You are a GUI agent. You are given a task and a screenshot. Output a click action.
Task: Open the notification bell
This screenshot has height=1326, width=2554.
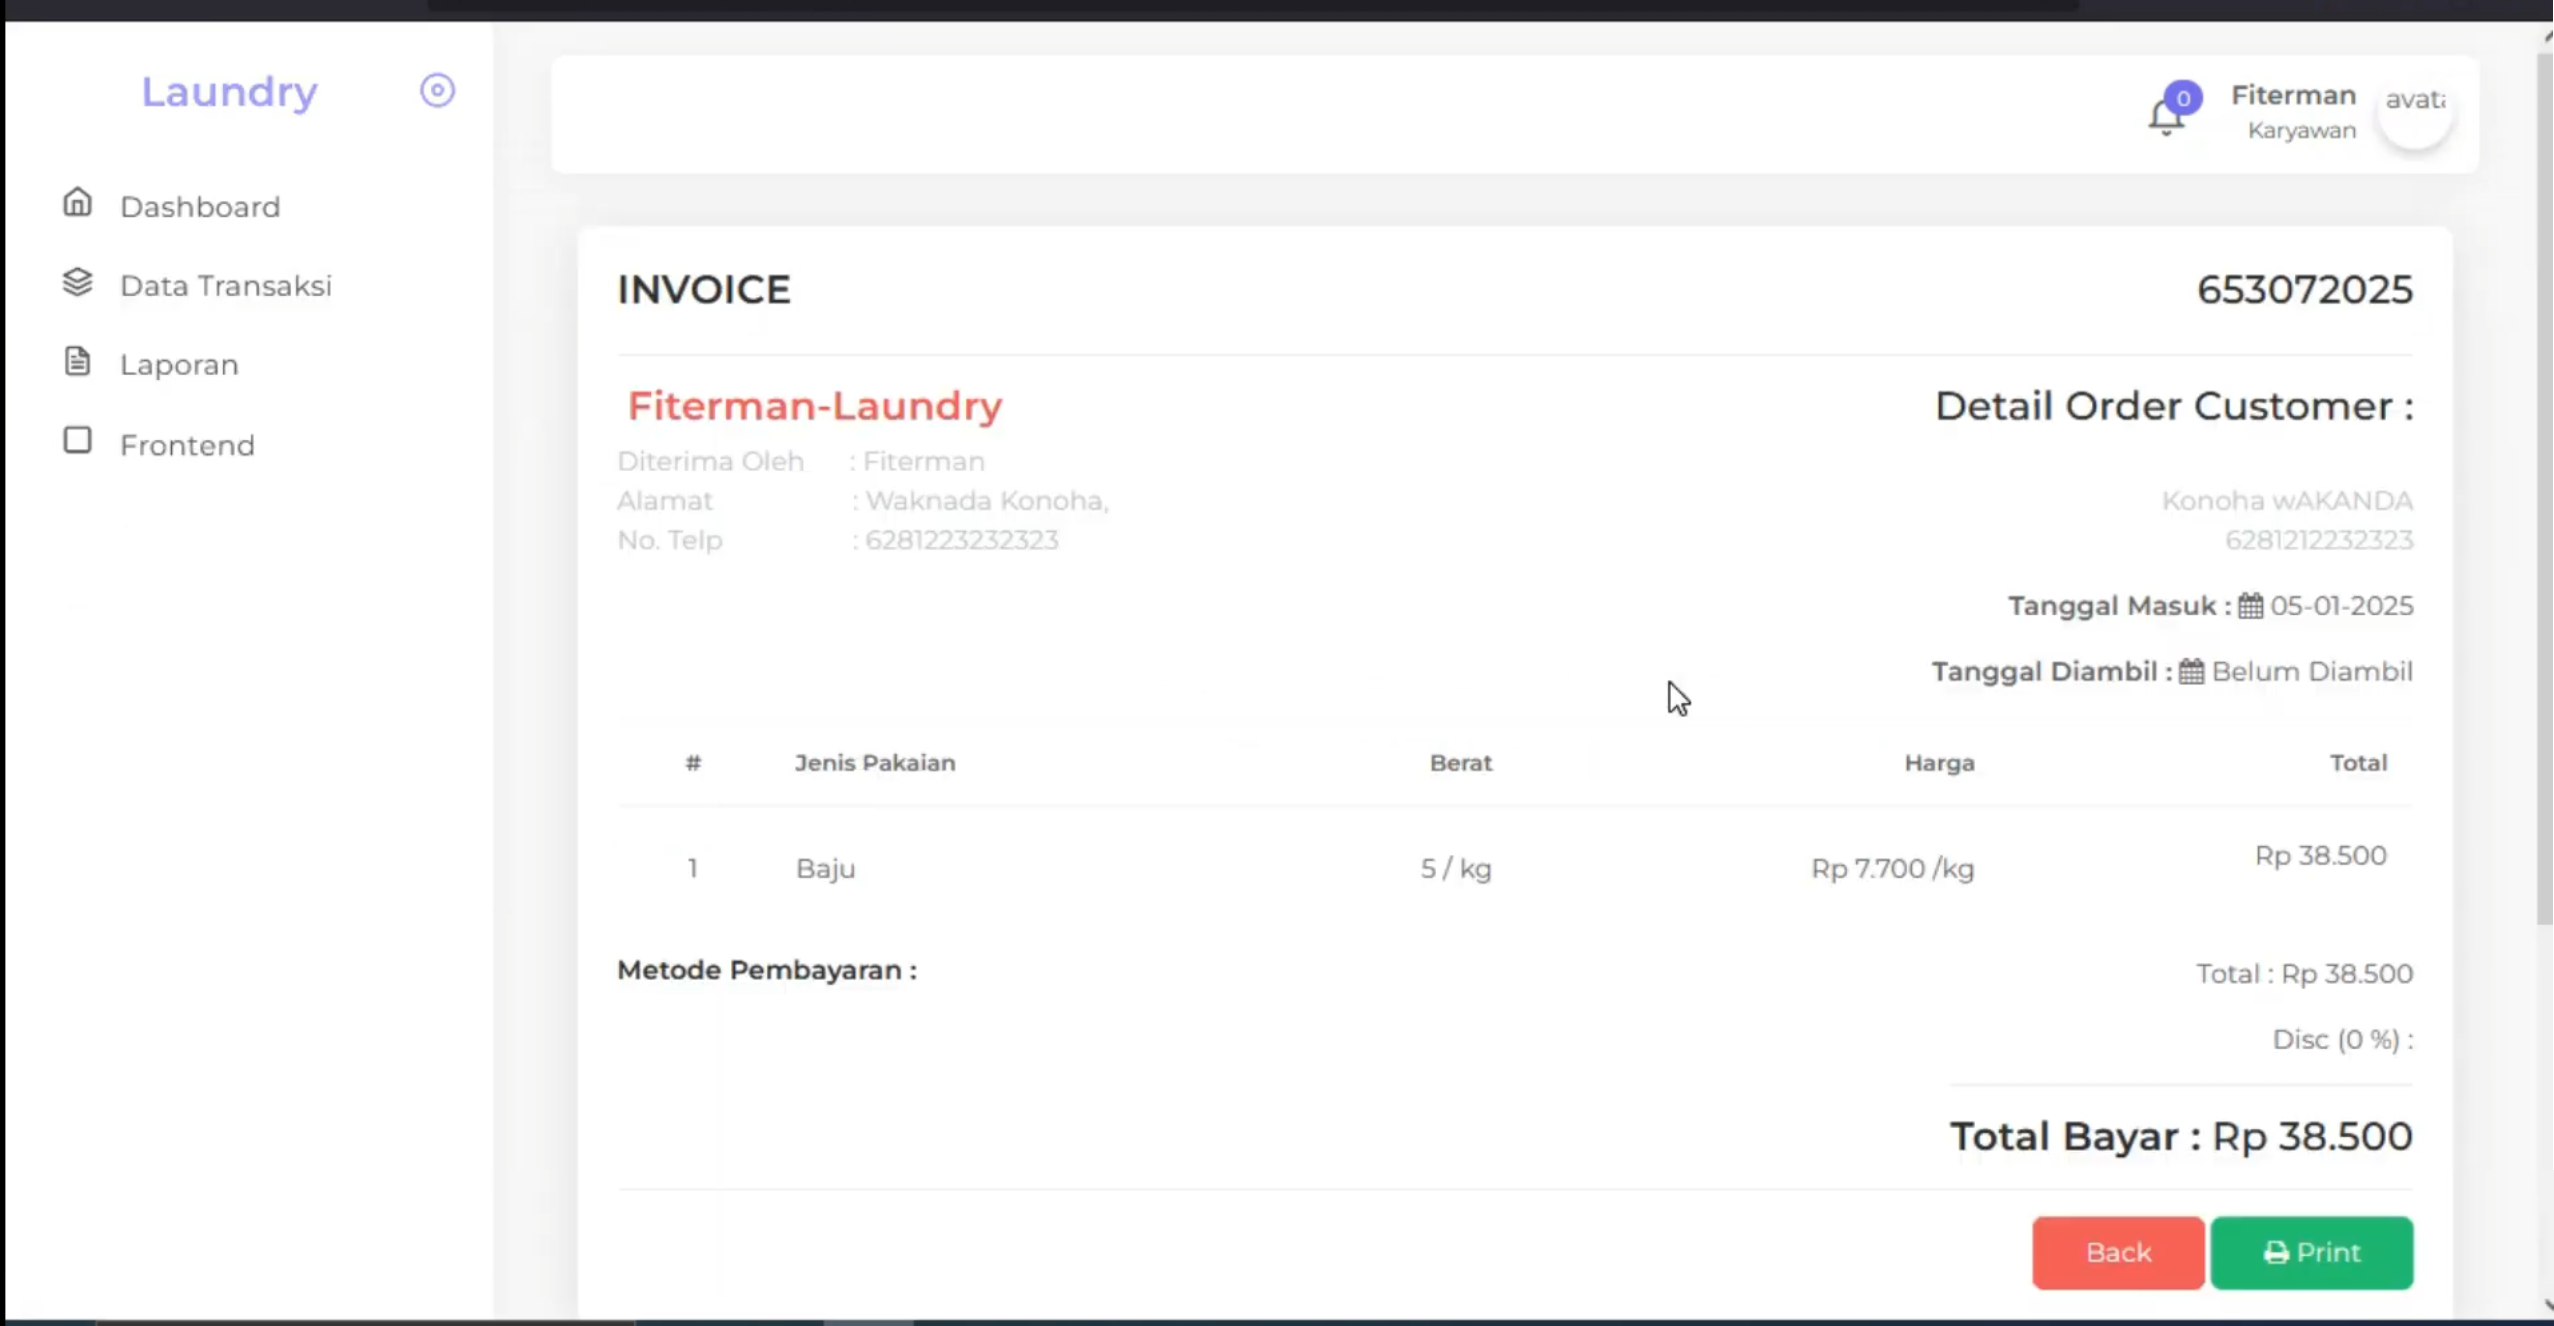coord(2166,119)
